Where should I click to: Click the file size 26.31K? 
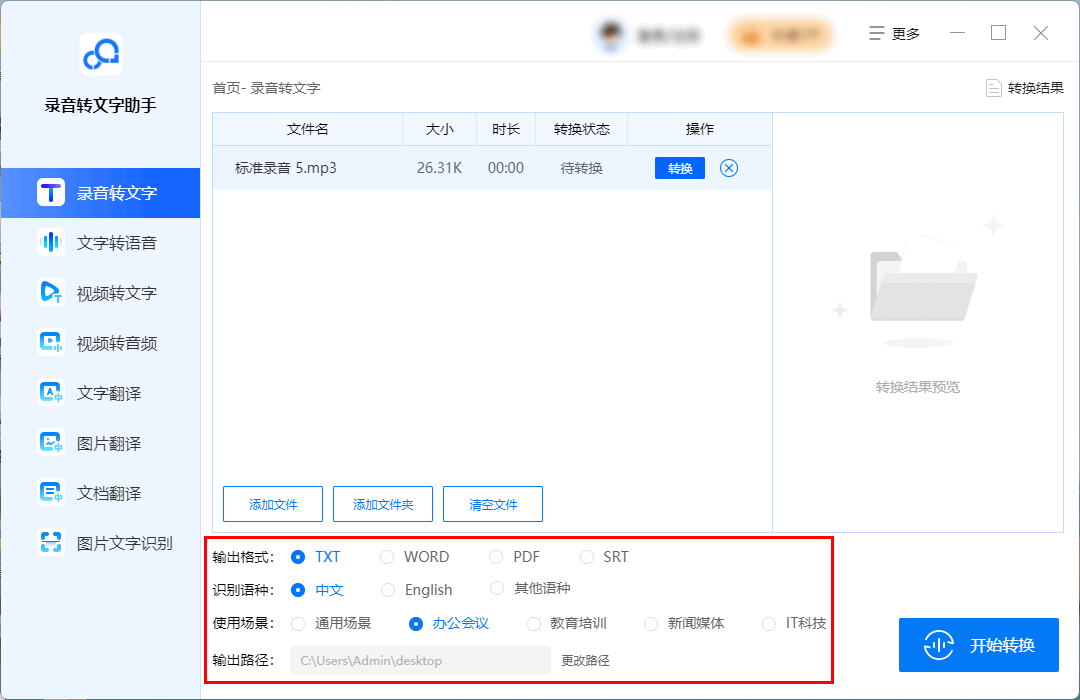pos(439,168)
